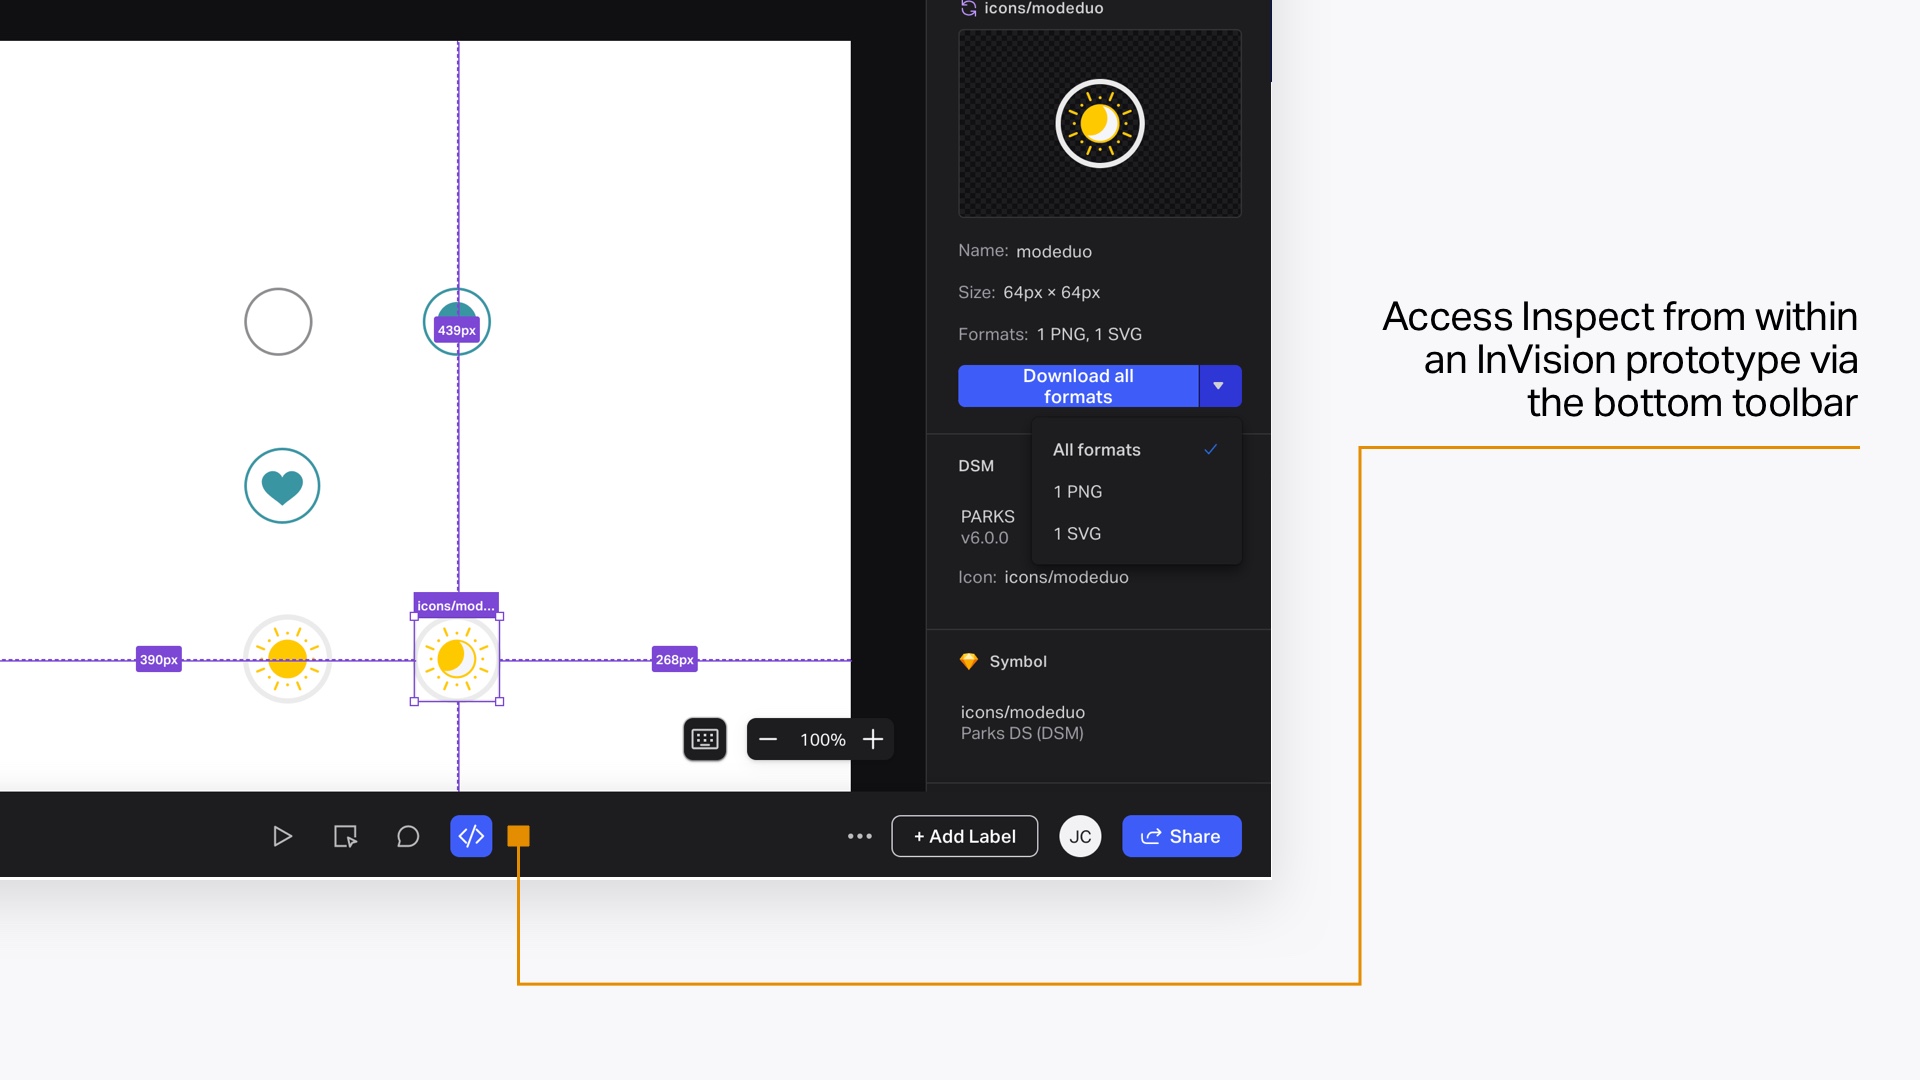The image size is (1920, 1080).
Task: Open keyboard shortcuts icon
Action: pos(705,739)
